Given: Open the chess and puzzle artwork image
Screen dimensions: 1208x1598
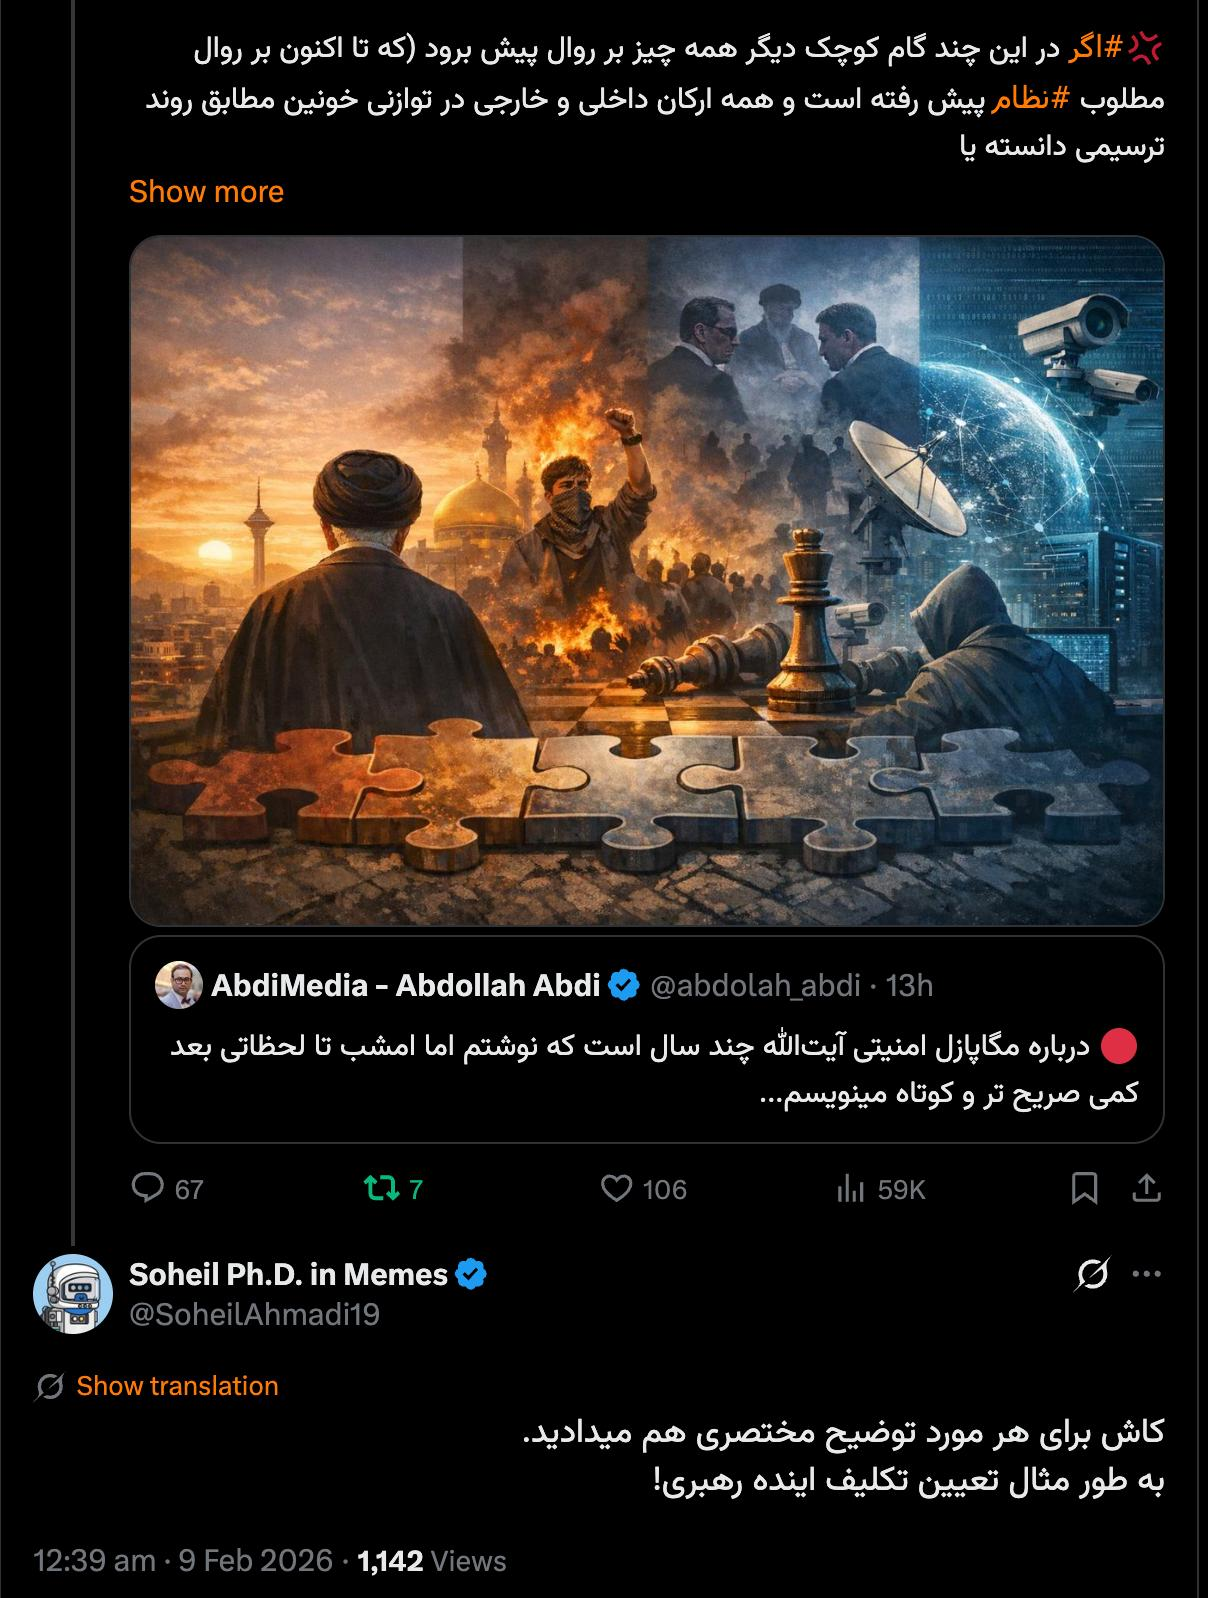Looking at the screenshot, I should [646, 580].
